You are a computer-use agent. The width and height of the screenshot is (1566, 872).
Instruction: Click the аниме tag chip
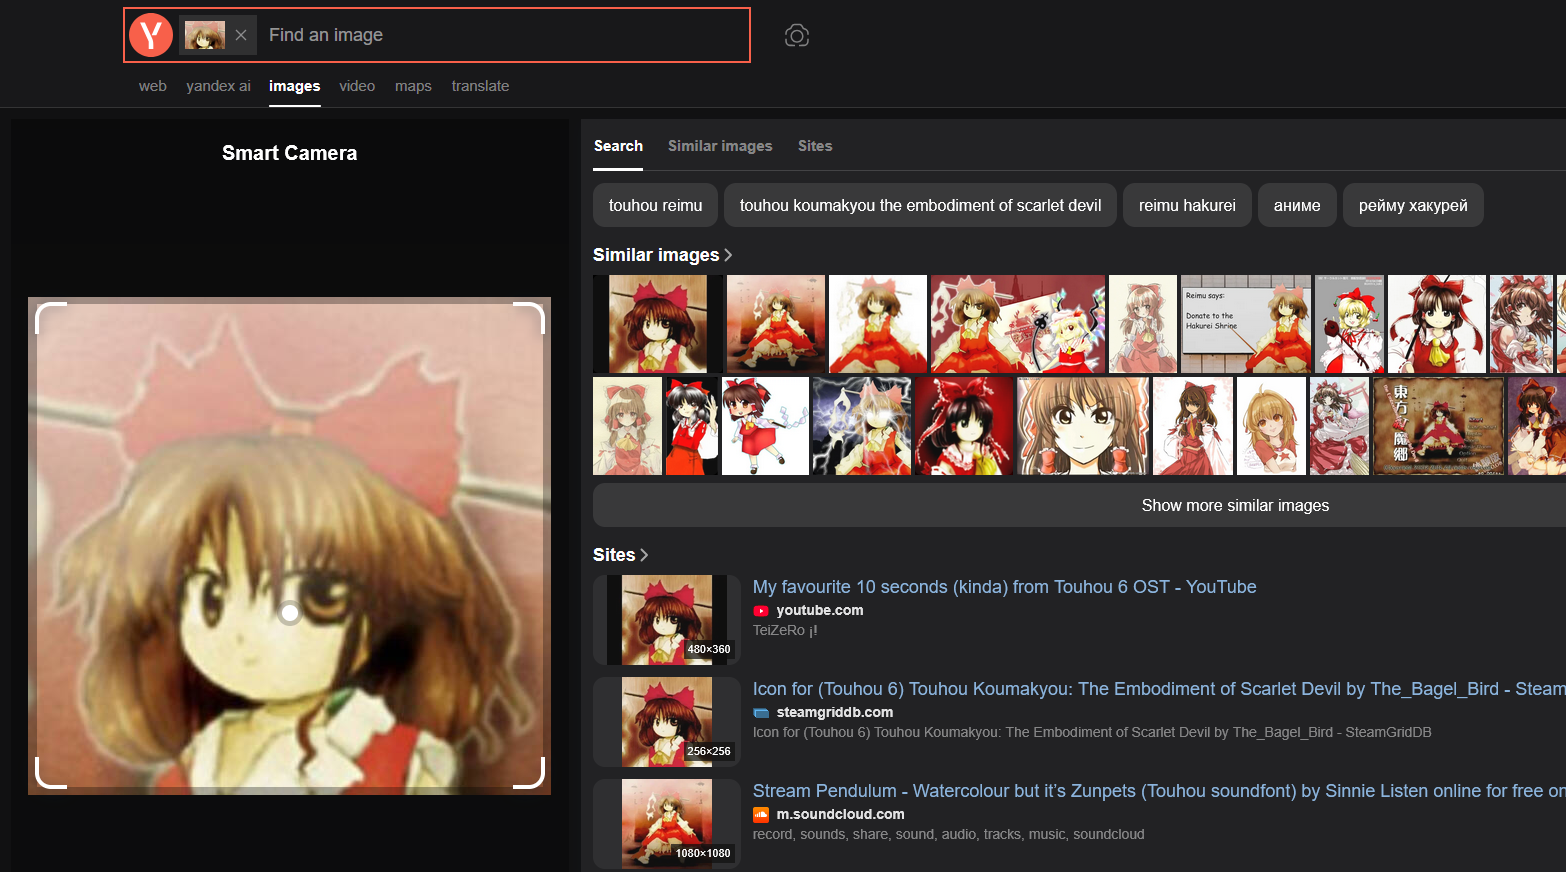point(1297,205)
